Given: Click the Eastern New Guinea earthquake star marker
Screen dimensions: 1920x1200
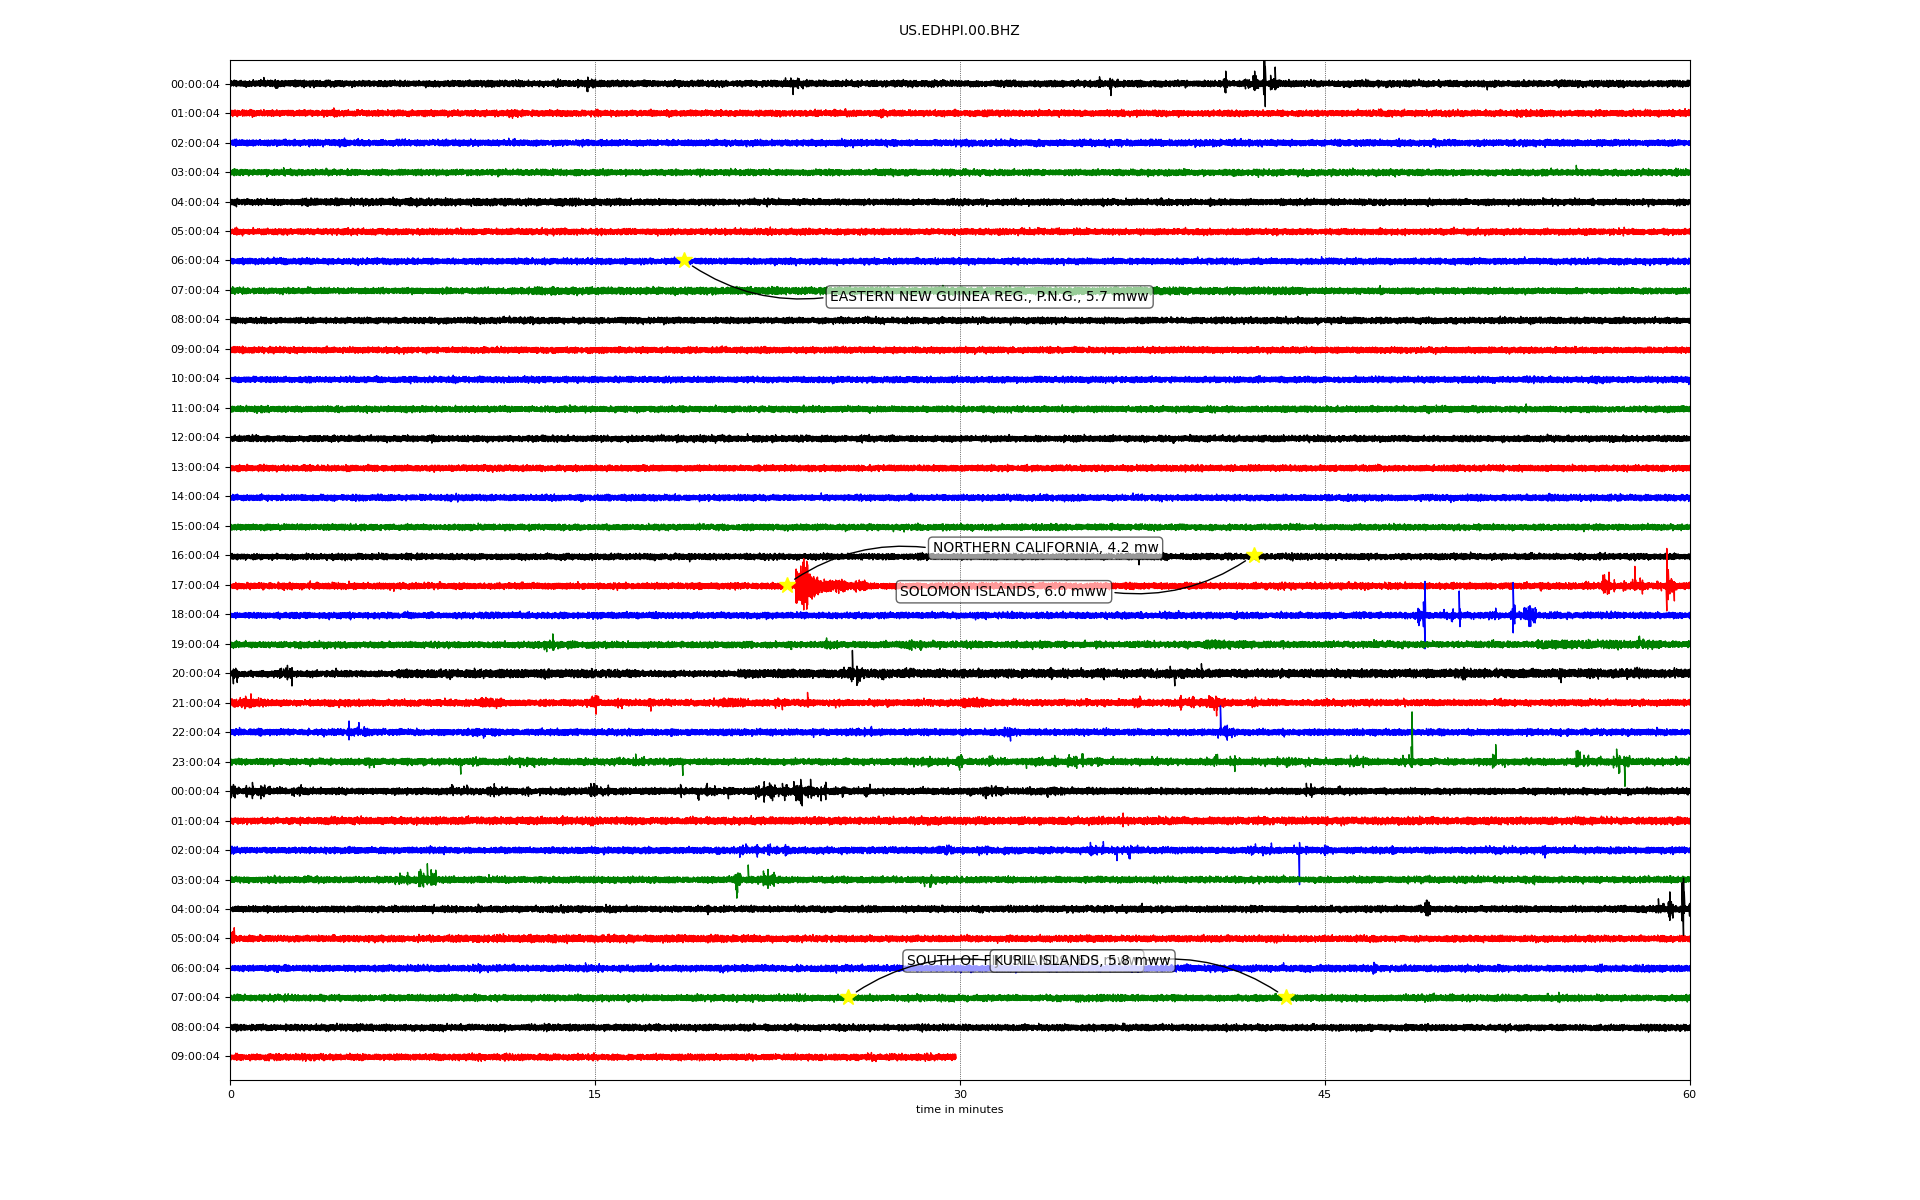Looking at the screenshot, I should tap(684, 261).
